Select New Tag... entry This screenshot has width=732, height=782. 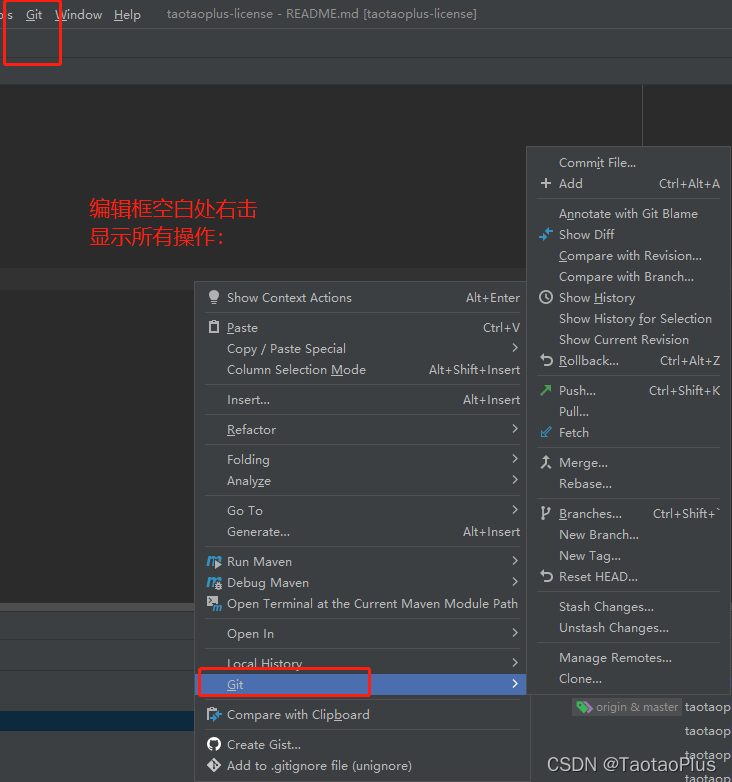click(628, 556)
